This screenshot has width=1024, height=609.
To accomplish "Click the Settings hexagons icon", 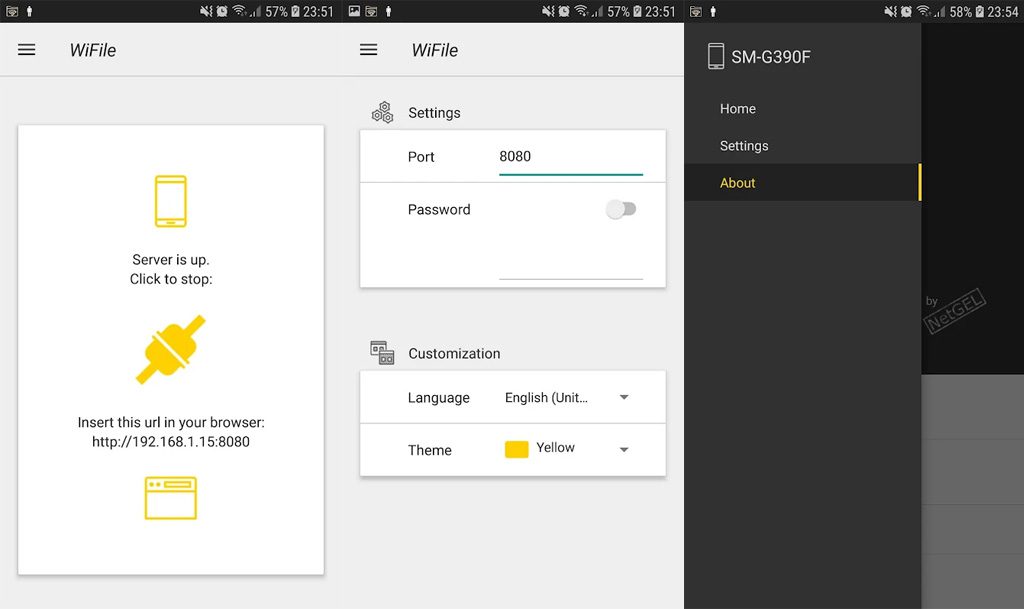I will (x=382, y=112).
